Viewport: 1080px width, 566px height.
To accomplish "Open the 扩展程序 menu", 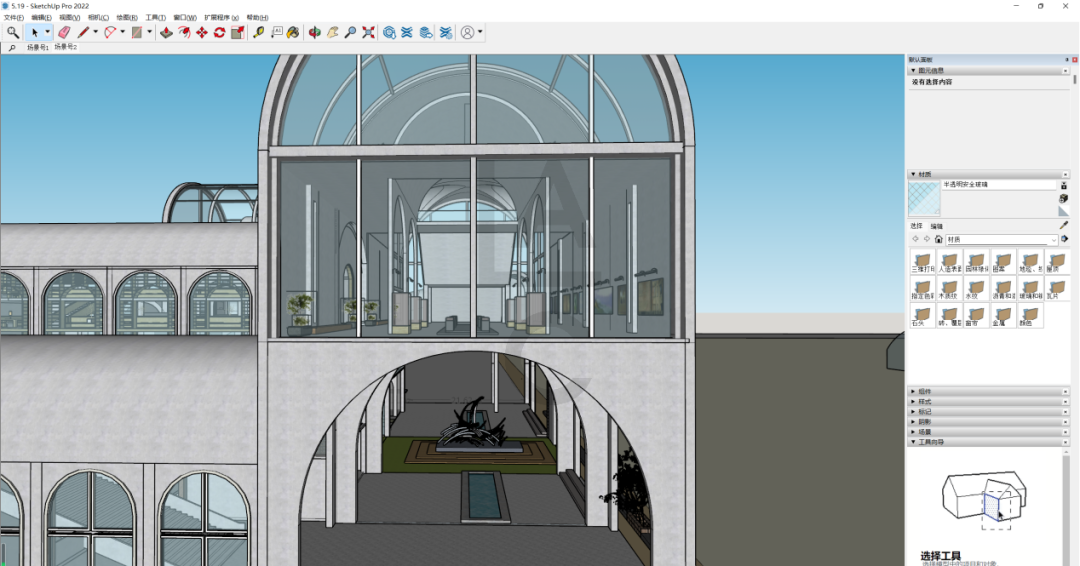I will pos(222,18).
